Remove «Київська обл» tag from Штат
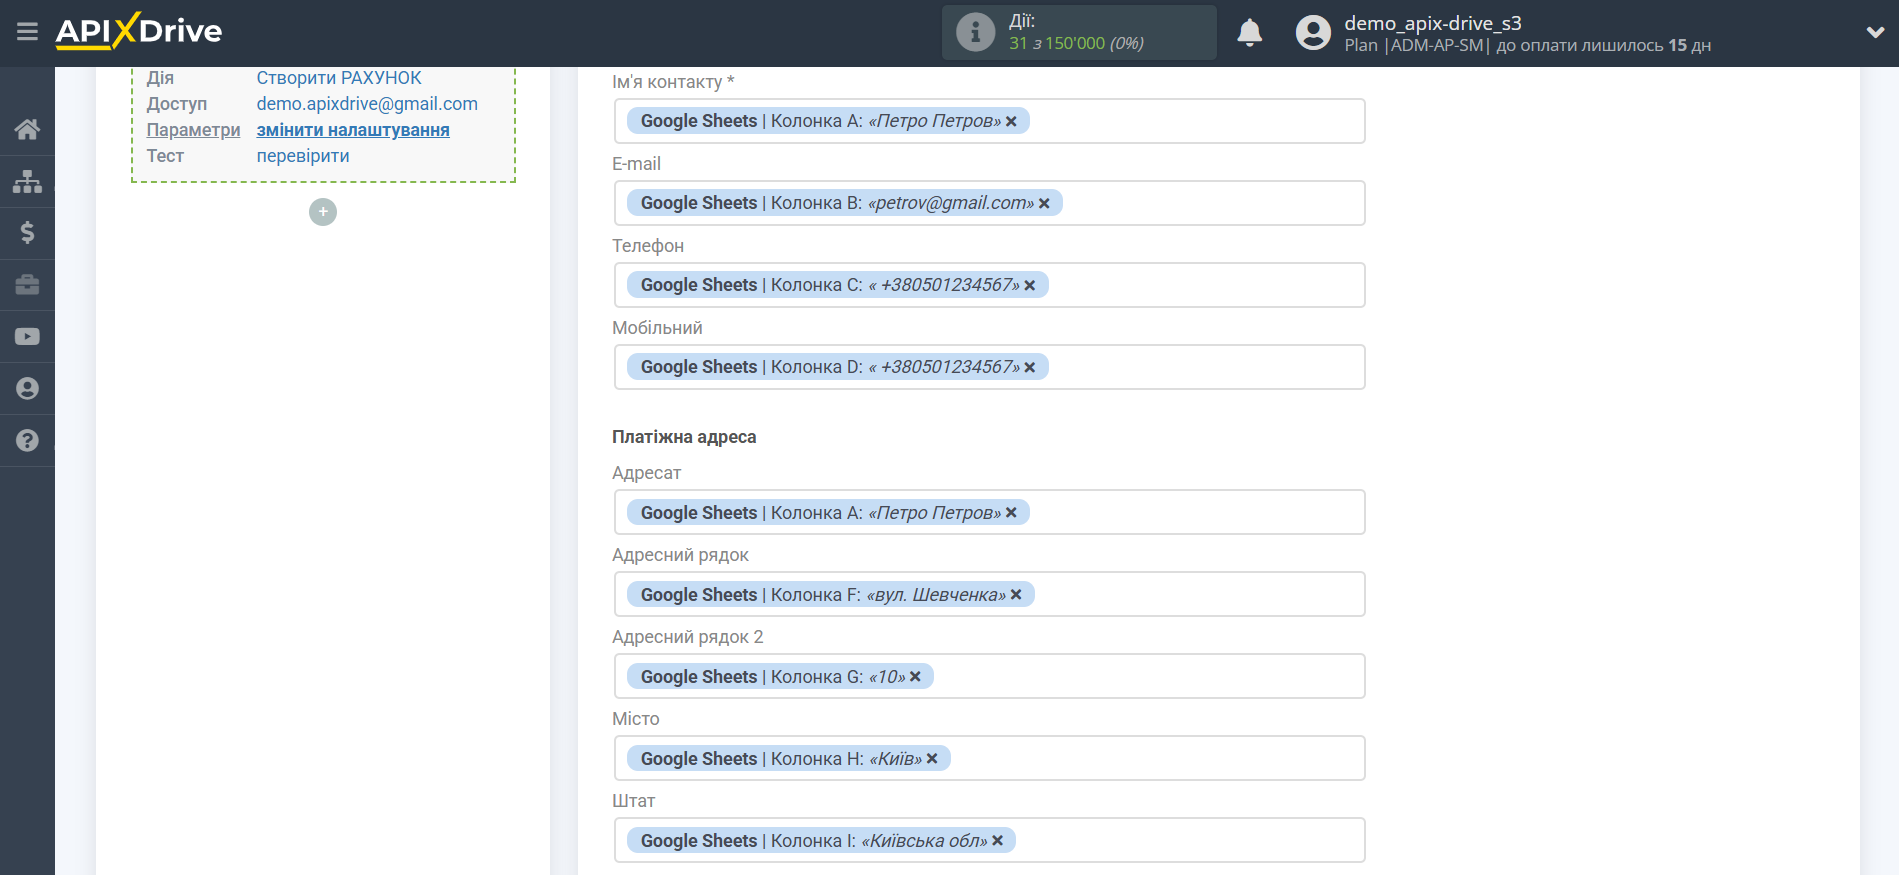This screenshot has height=875, width=1899. click(x=997, y=841)
